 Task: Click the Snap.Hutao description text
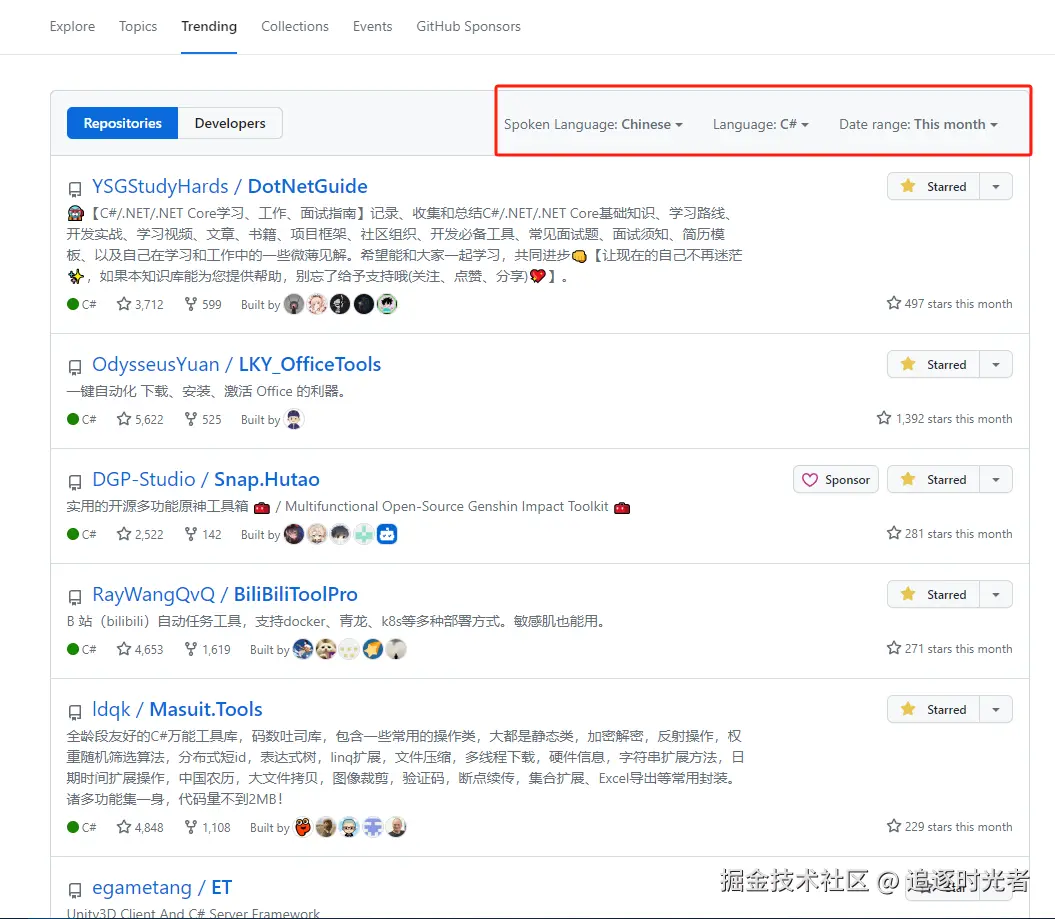[349, 507]
